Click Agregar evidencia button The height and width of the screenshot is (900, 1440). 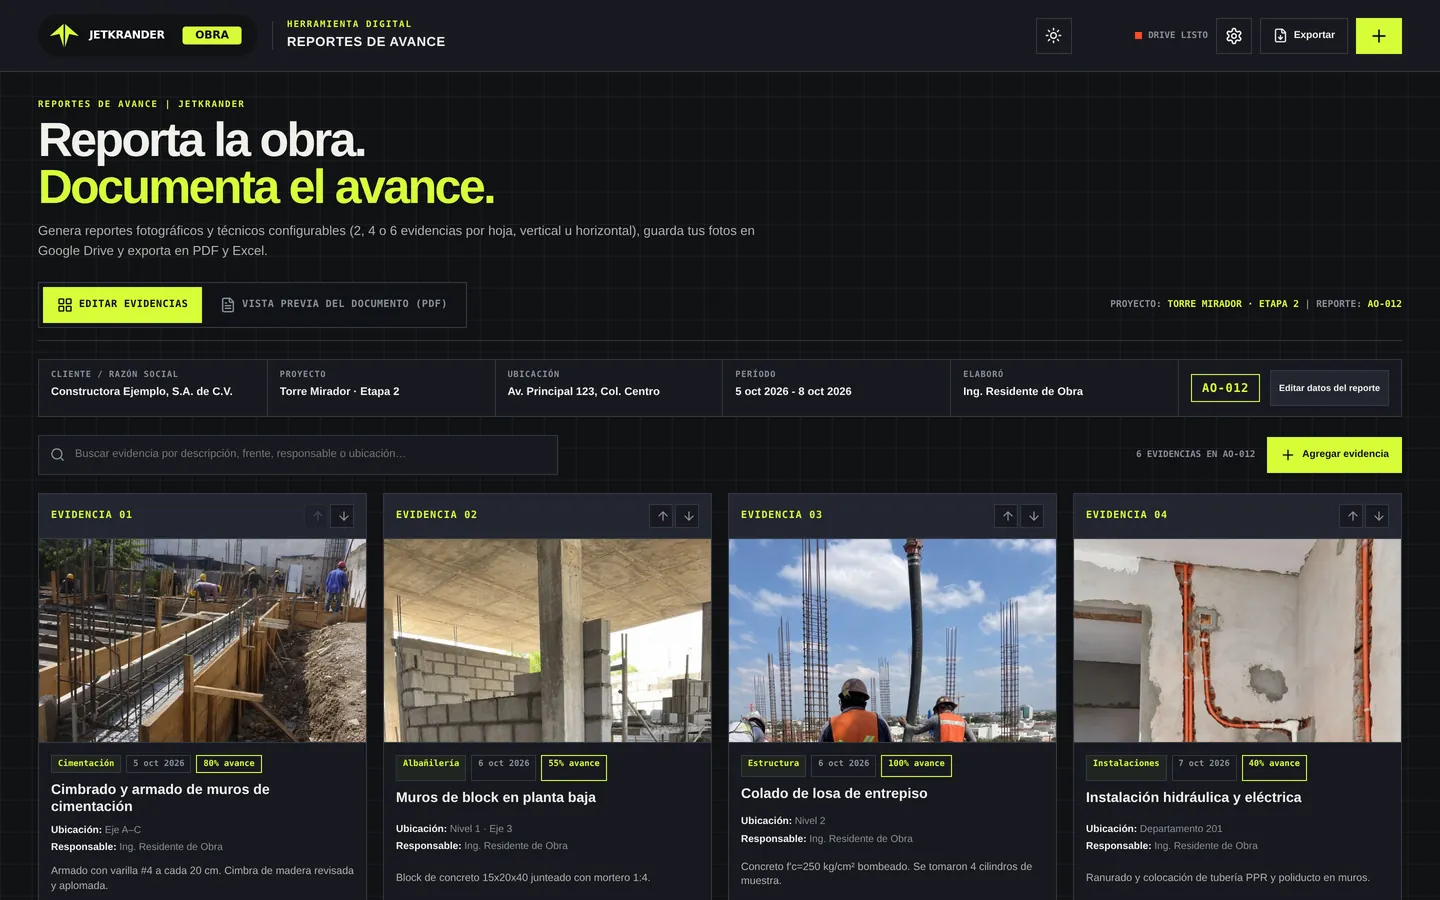(1334, 454)
